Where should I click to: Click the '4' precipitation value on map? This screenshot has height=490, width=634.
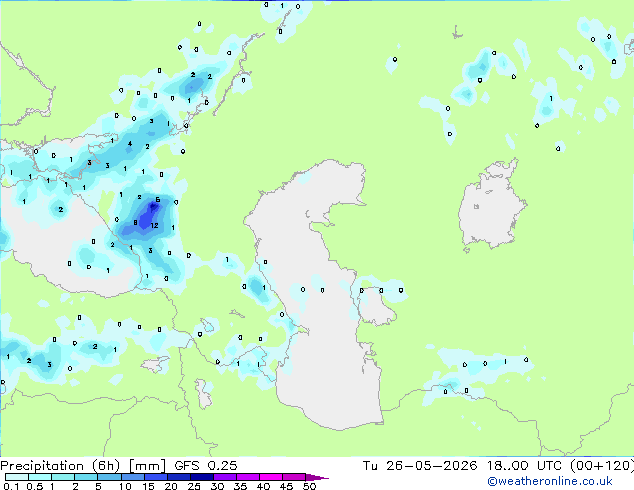pos(130,144)
